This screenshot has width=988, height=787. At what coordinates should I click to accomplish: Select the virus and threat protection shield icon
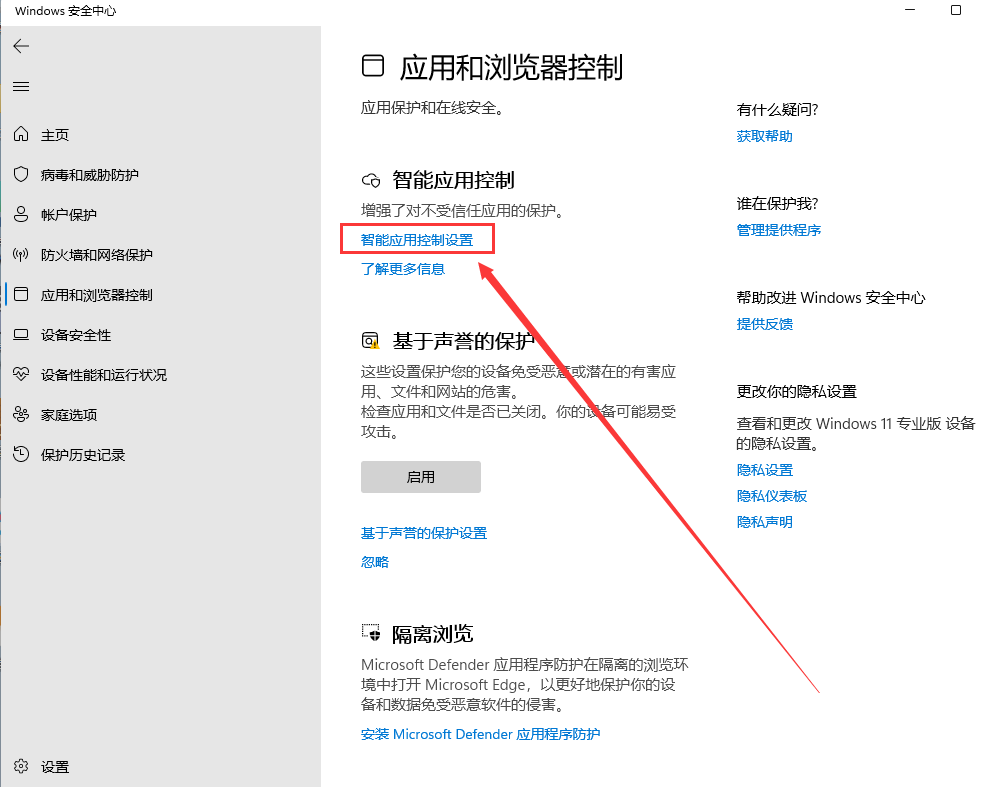tap(21, 175)
